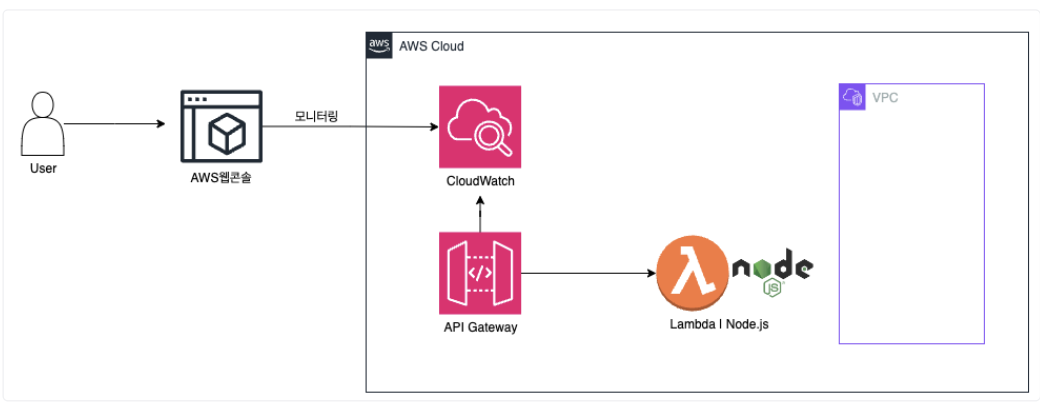The height and width of the screenshot is (404, 1040).
Task: Click the 'Lambda | Node.js' label
Action: 720,324
